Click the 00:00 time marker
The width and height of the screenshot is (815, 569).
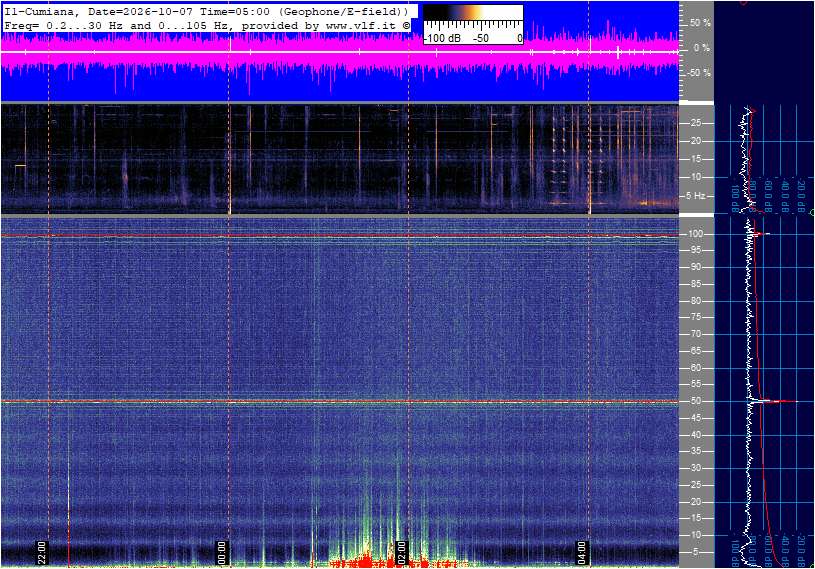pyautogui.click(x=221, y=553)
